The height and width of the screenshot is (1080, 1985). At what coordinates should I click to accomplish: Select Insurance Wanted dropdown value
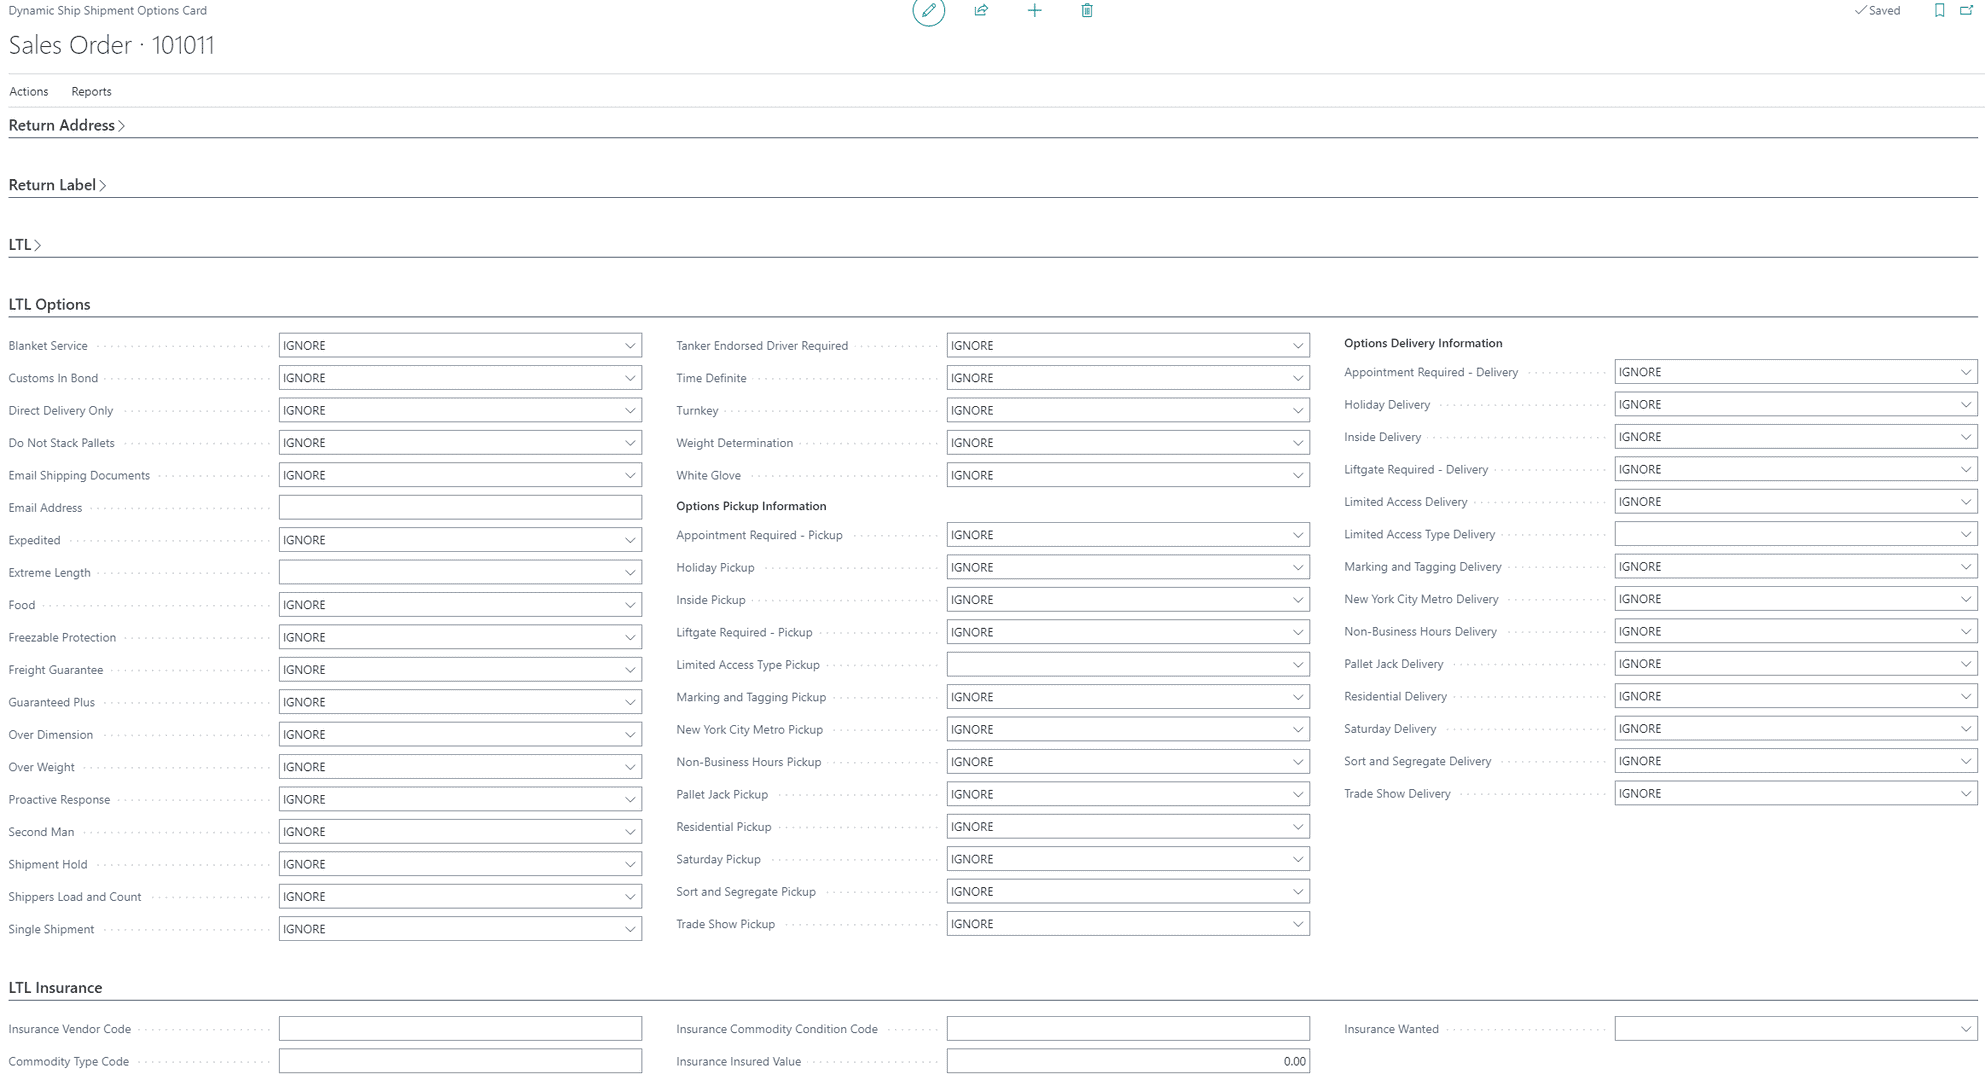(x=1795, y=1028)
